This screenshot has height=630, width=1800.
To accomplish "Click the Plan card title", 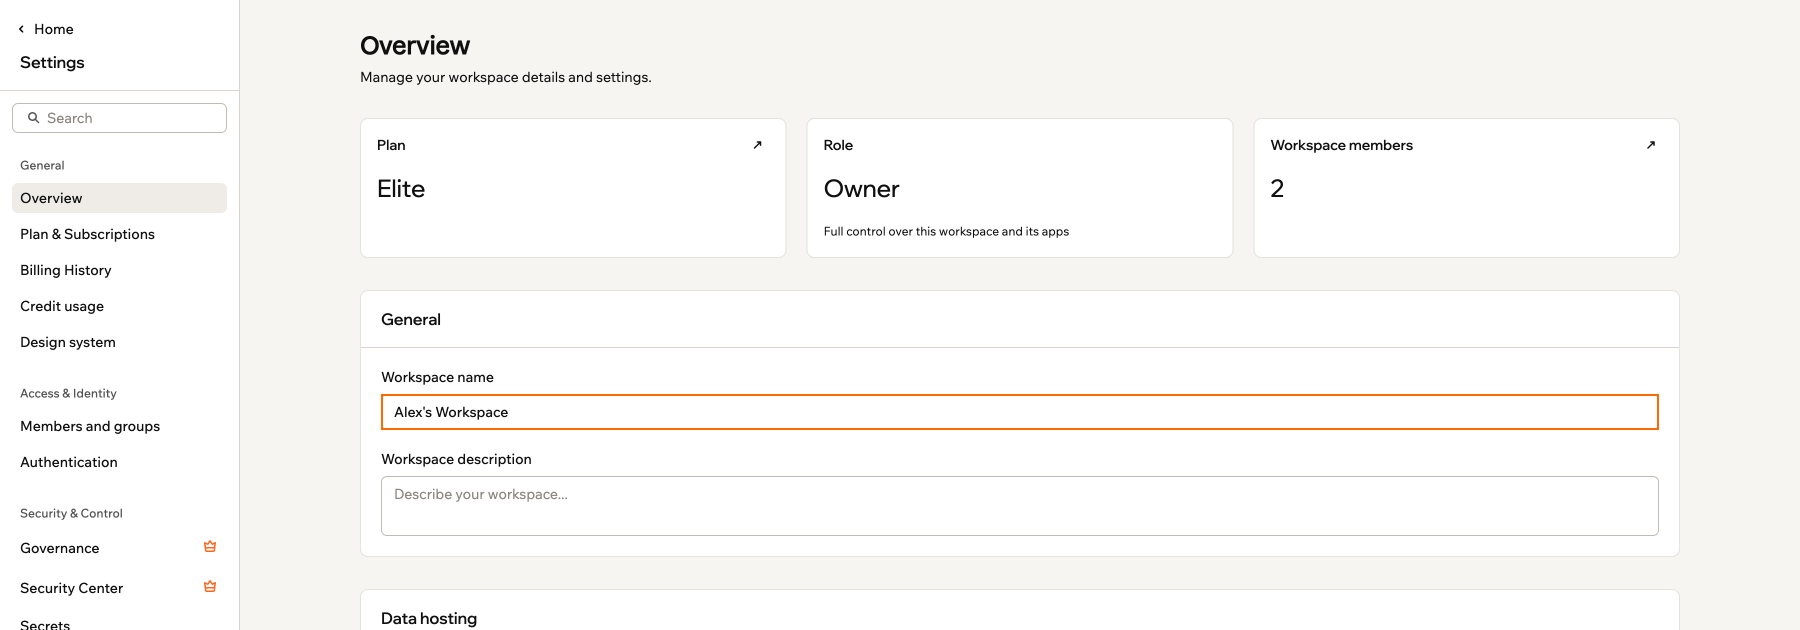I will [x=391, y=145].
